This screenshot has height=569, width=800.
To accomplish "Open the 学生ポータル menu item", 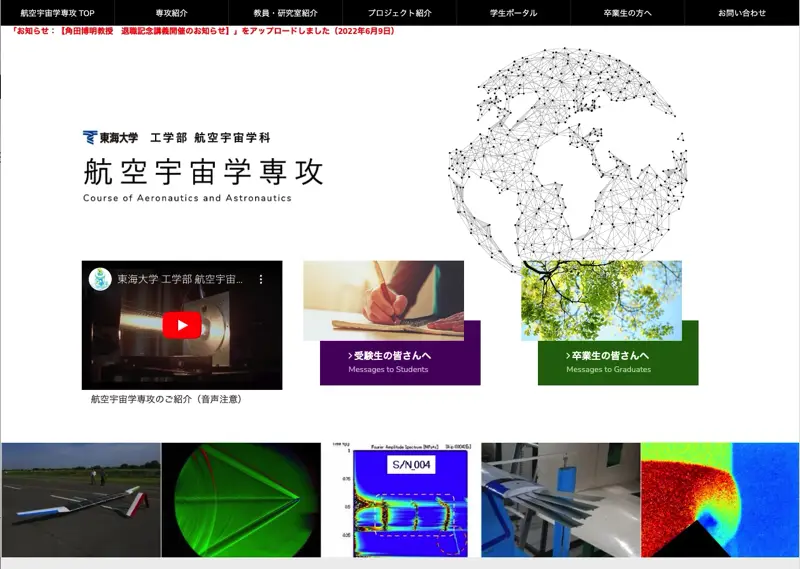I will click(513, 13).
